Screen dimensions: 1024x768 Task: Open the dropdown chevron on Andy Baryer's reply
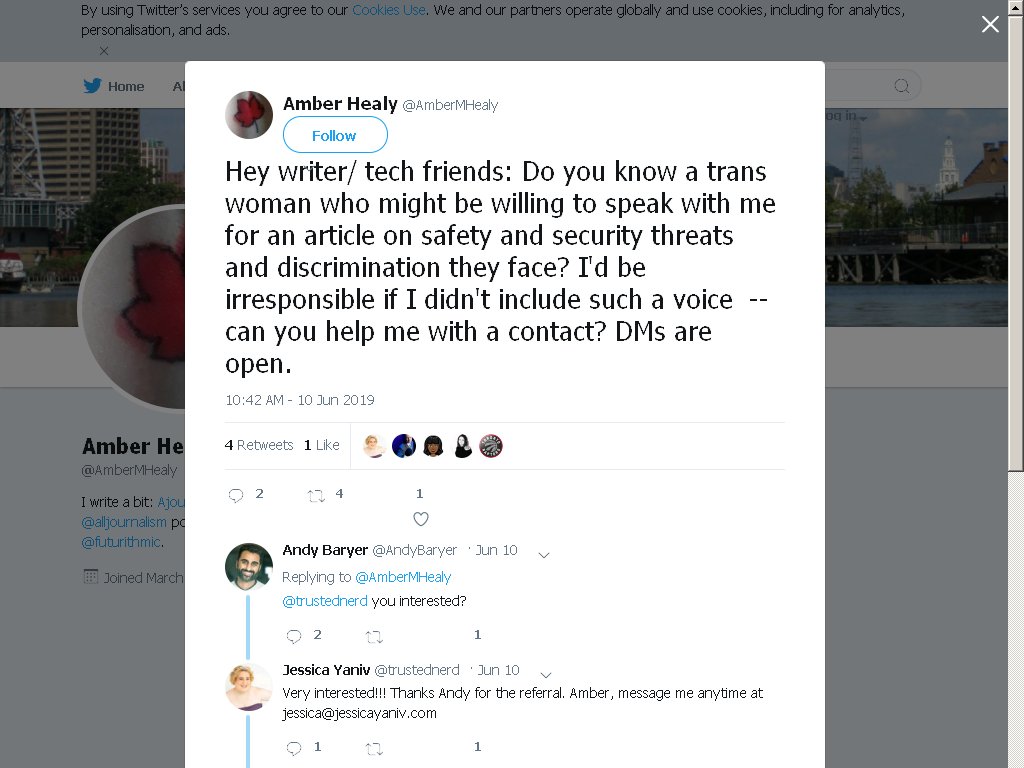[x=543, y=555]
